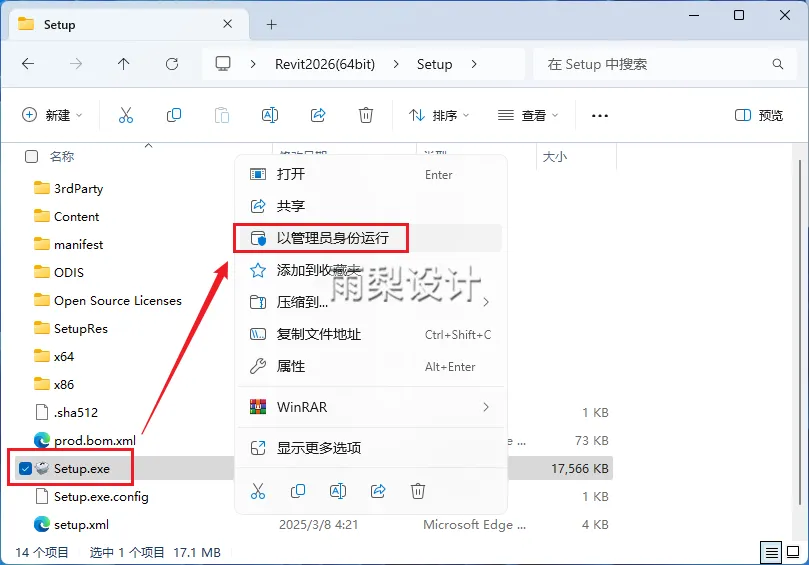Open the 新建 dropdown
Image resolution: width=809 pixels, height=565 pixels.
tap(52, 115)
